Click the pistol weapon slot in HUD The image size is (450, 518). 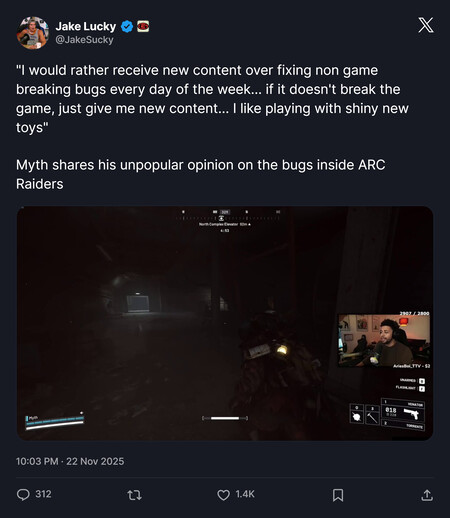coord(403,411)
